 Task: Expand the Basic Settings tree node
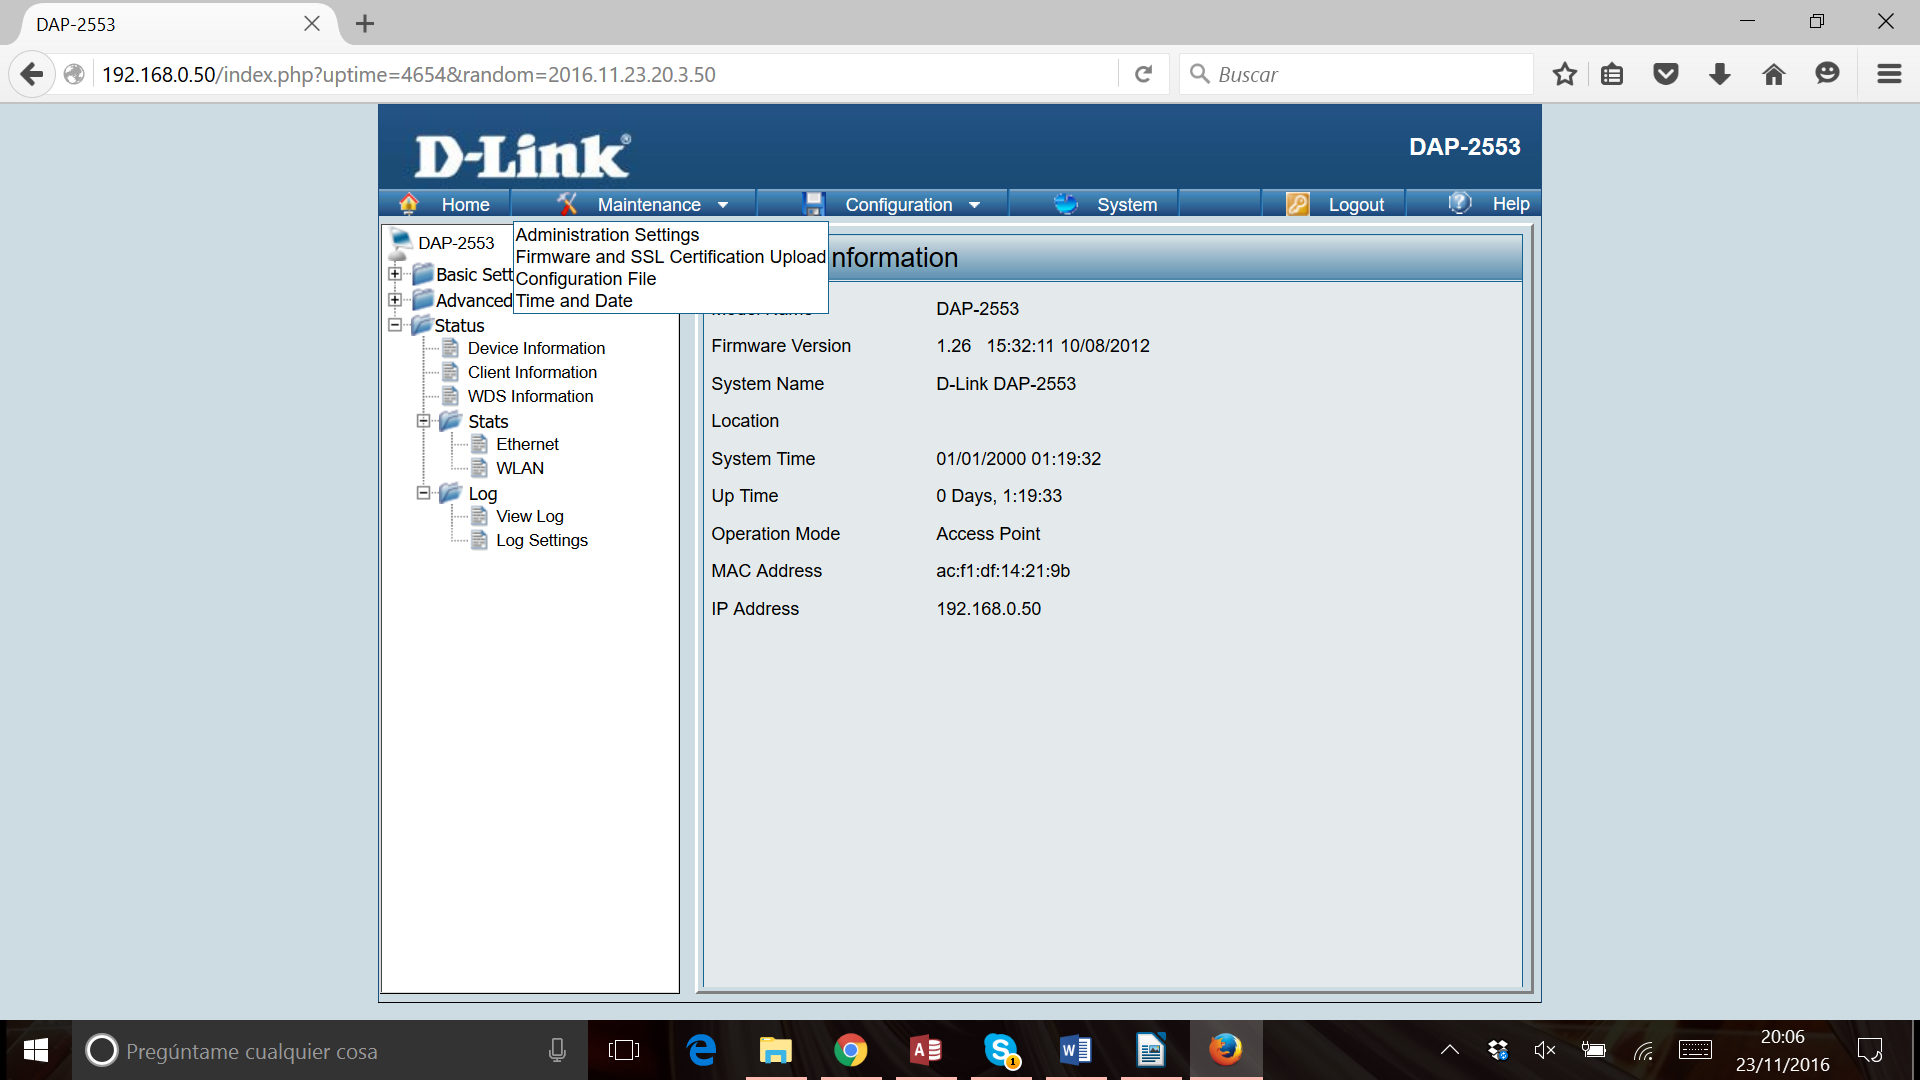[x=395, y=274]
